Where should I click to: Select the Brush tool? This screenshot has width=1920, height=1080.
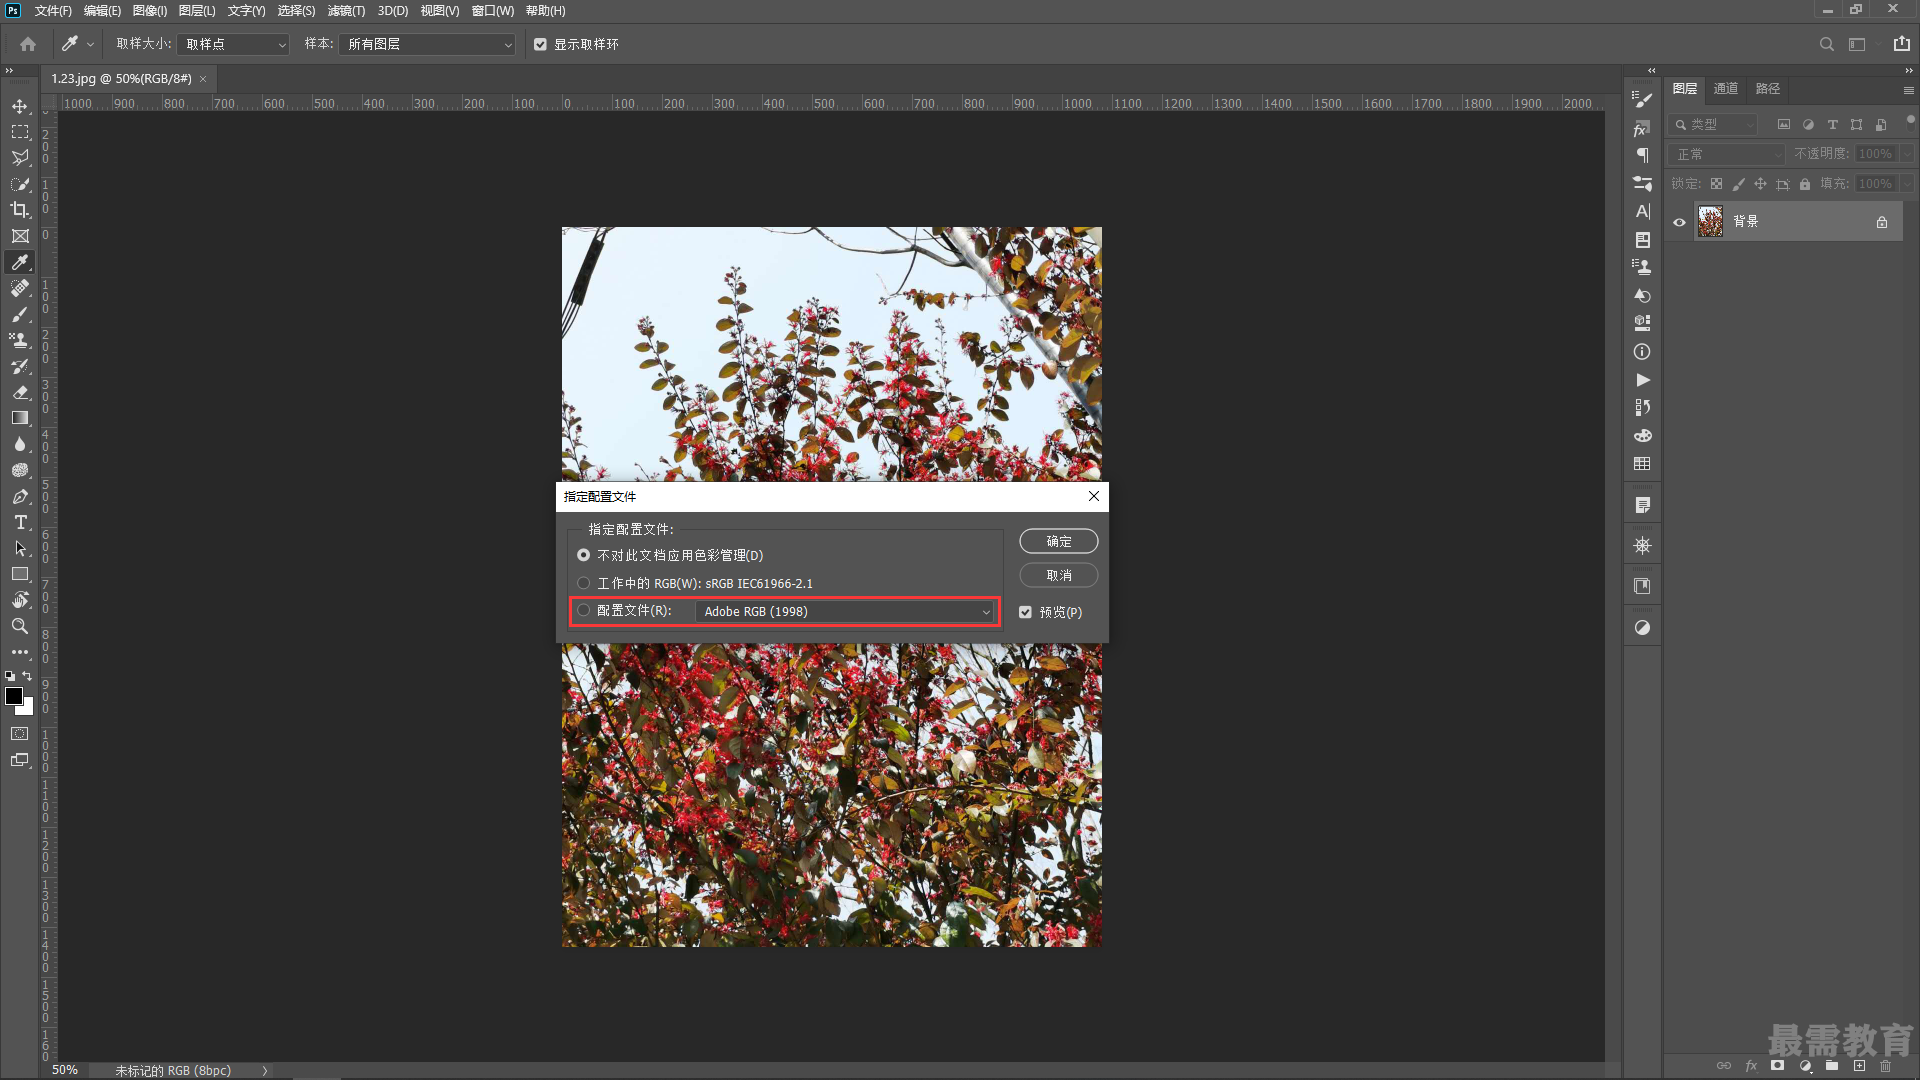pos(20,314)
